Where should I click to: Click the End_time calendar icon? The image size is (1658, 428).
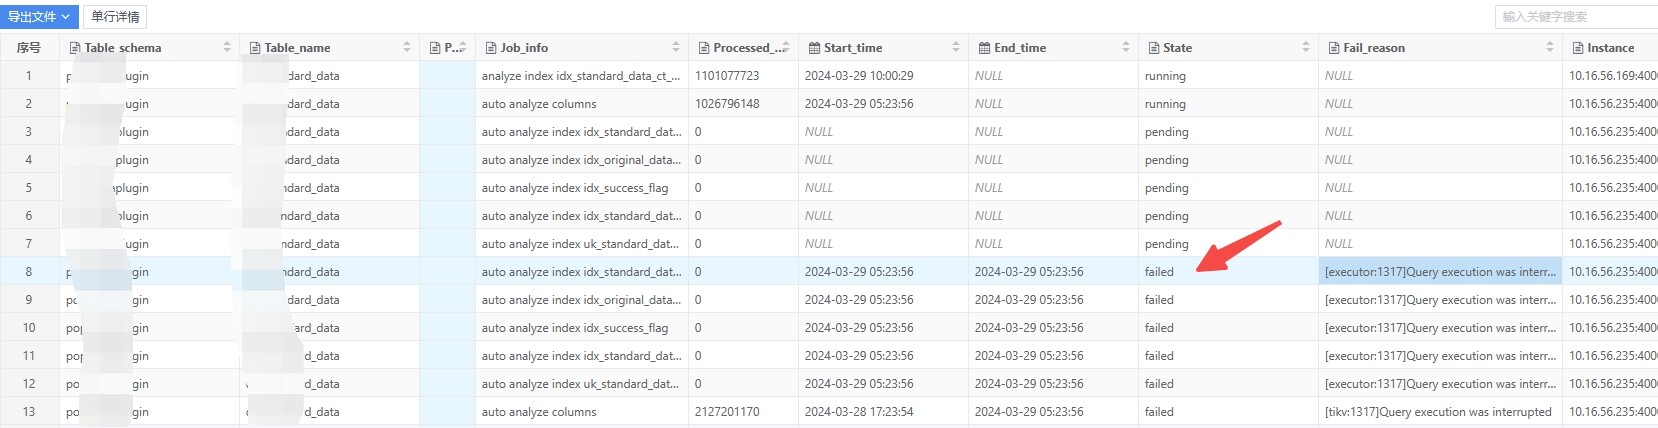[984, 48]
